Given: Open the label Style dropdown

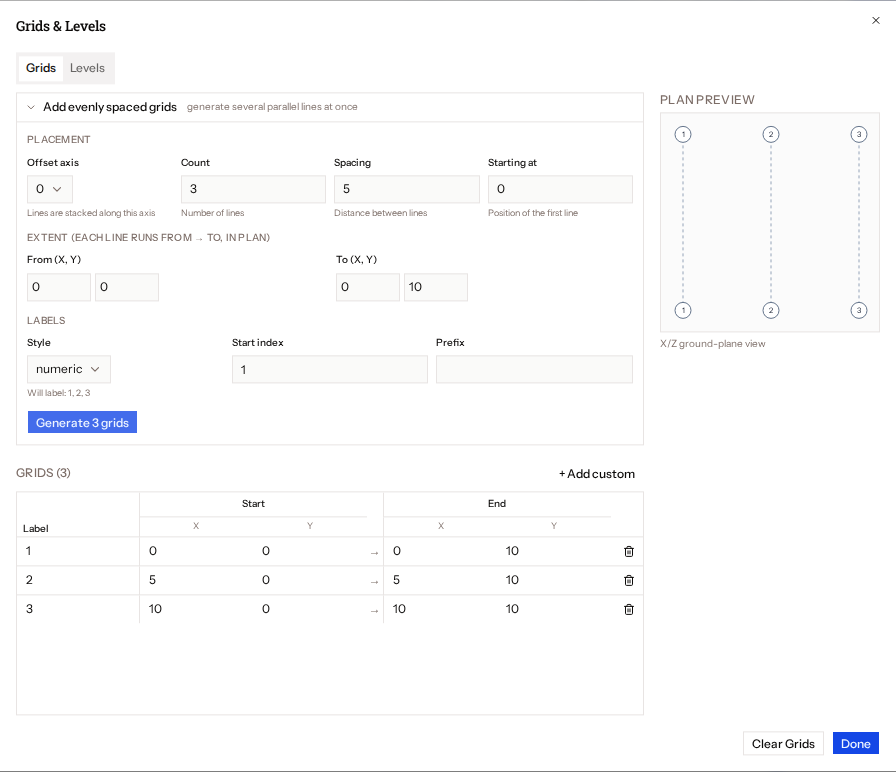Looking at the screenshot, I should click(69, 369).
